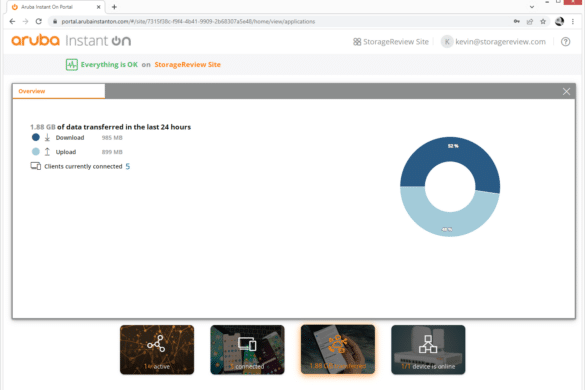
Task: Open the 1/1 device is online tile
Action: click(x=428, y=350)
